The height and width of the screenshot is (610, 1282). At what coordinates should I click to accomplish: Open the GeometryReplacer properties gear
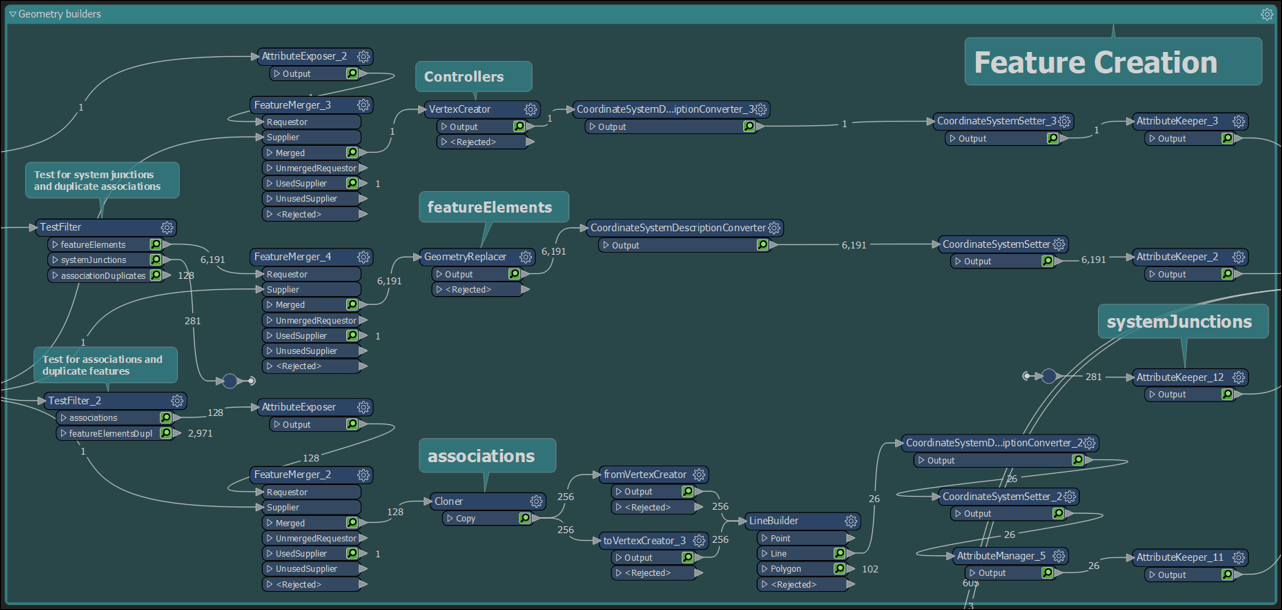525,257
